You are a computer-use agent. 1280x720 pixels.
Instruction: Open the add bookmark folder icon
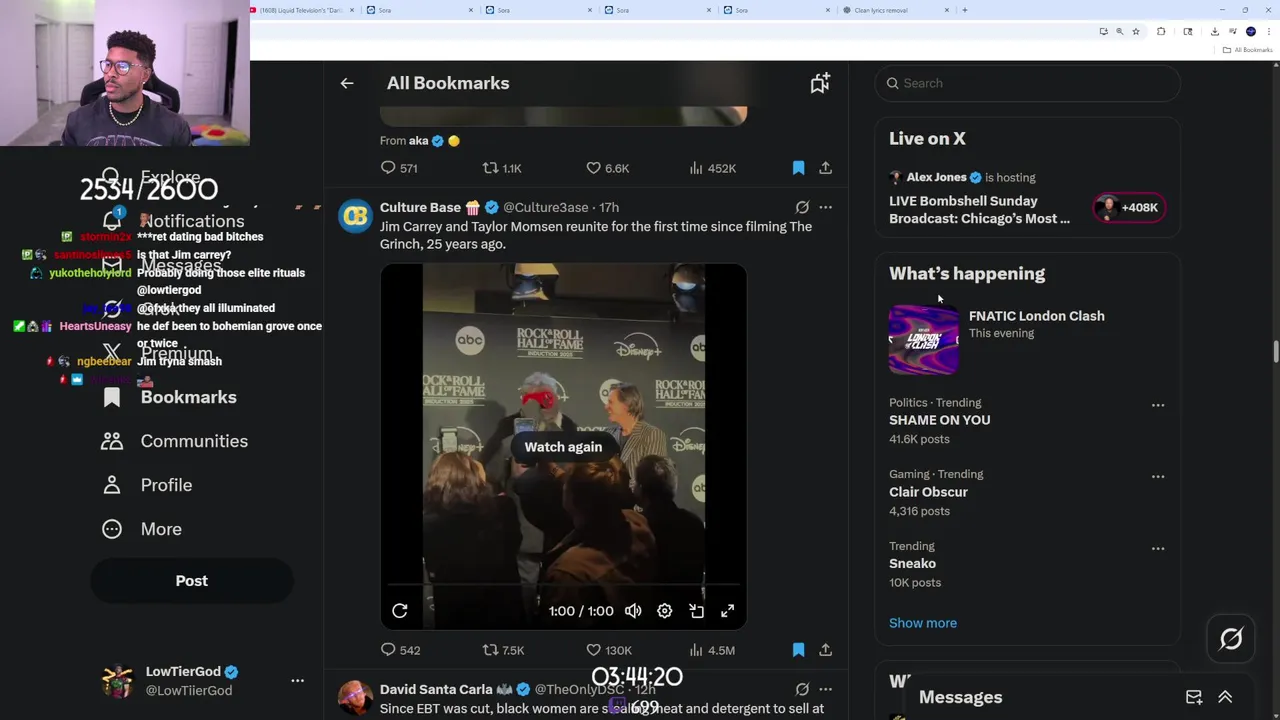click(820, 83)
